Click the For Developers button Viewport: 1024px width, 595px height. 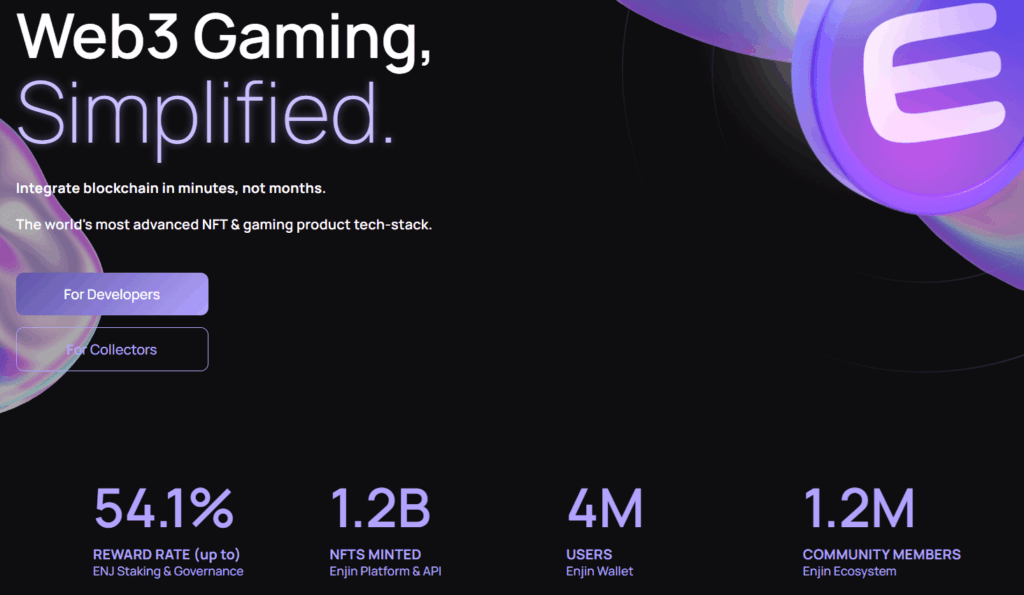(112, 294)
